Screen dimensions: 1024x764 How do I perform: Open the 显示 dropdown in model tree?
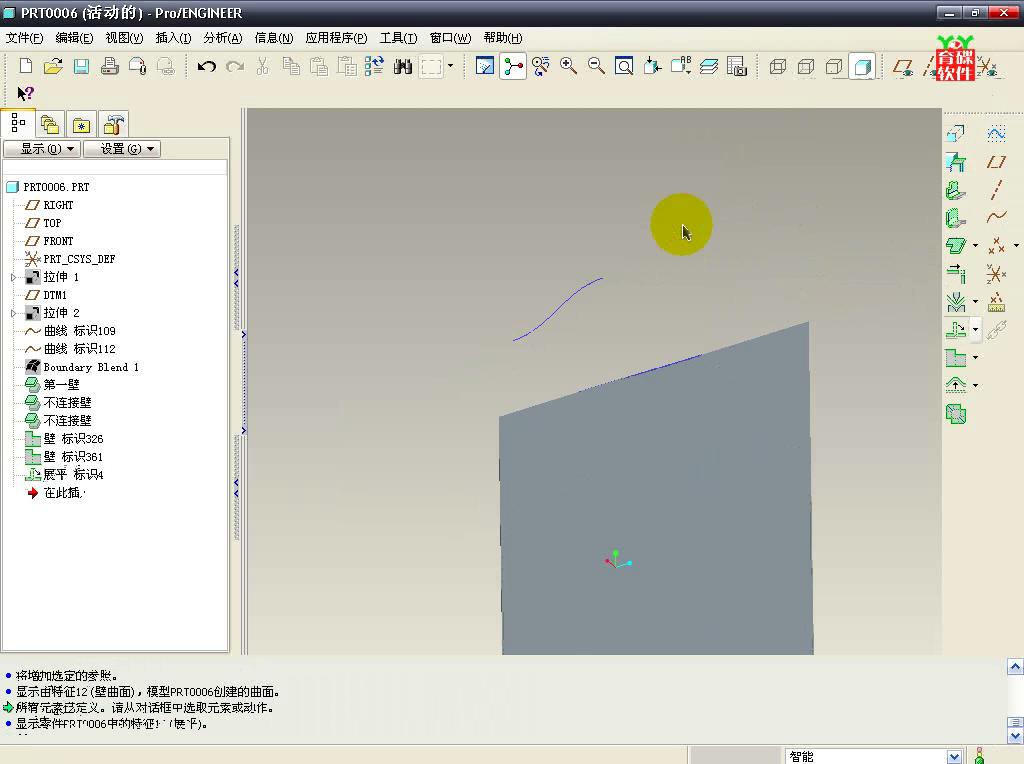point(42,149)
